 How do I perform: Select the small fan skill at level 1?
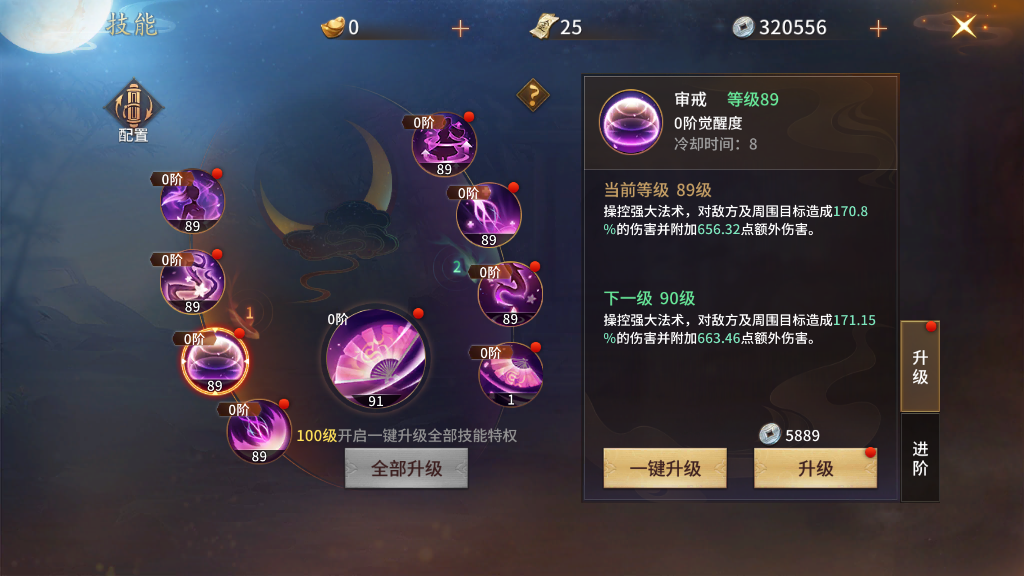511,374
